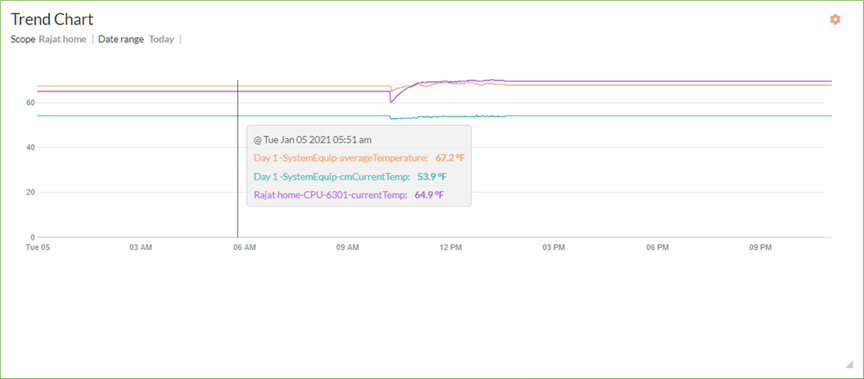Select the Scope value Rajat home
This screenshot has height=379, width=864.
point(62,39)
